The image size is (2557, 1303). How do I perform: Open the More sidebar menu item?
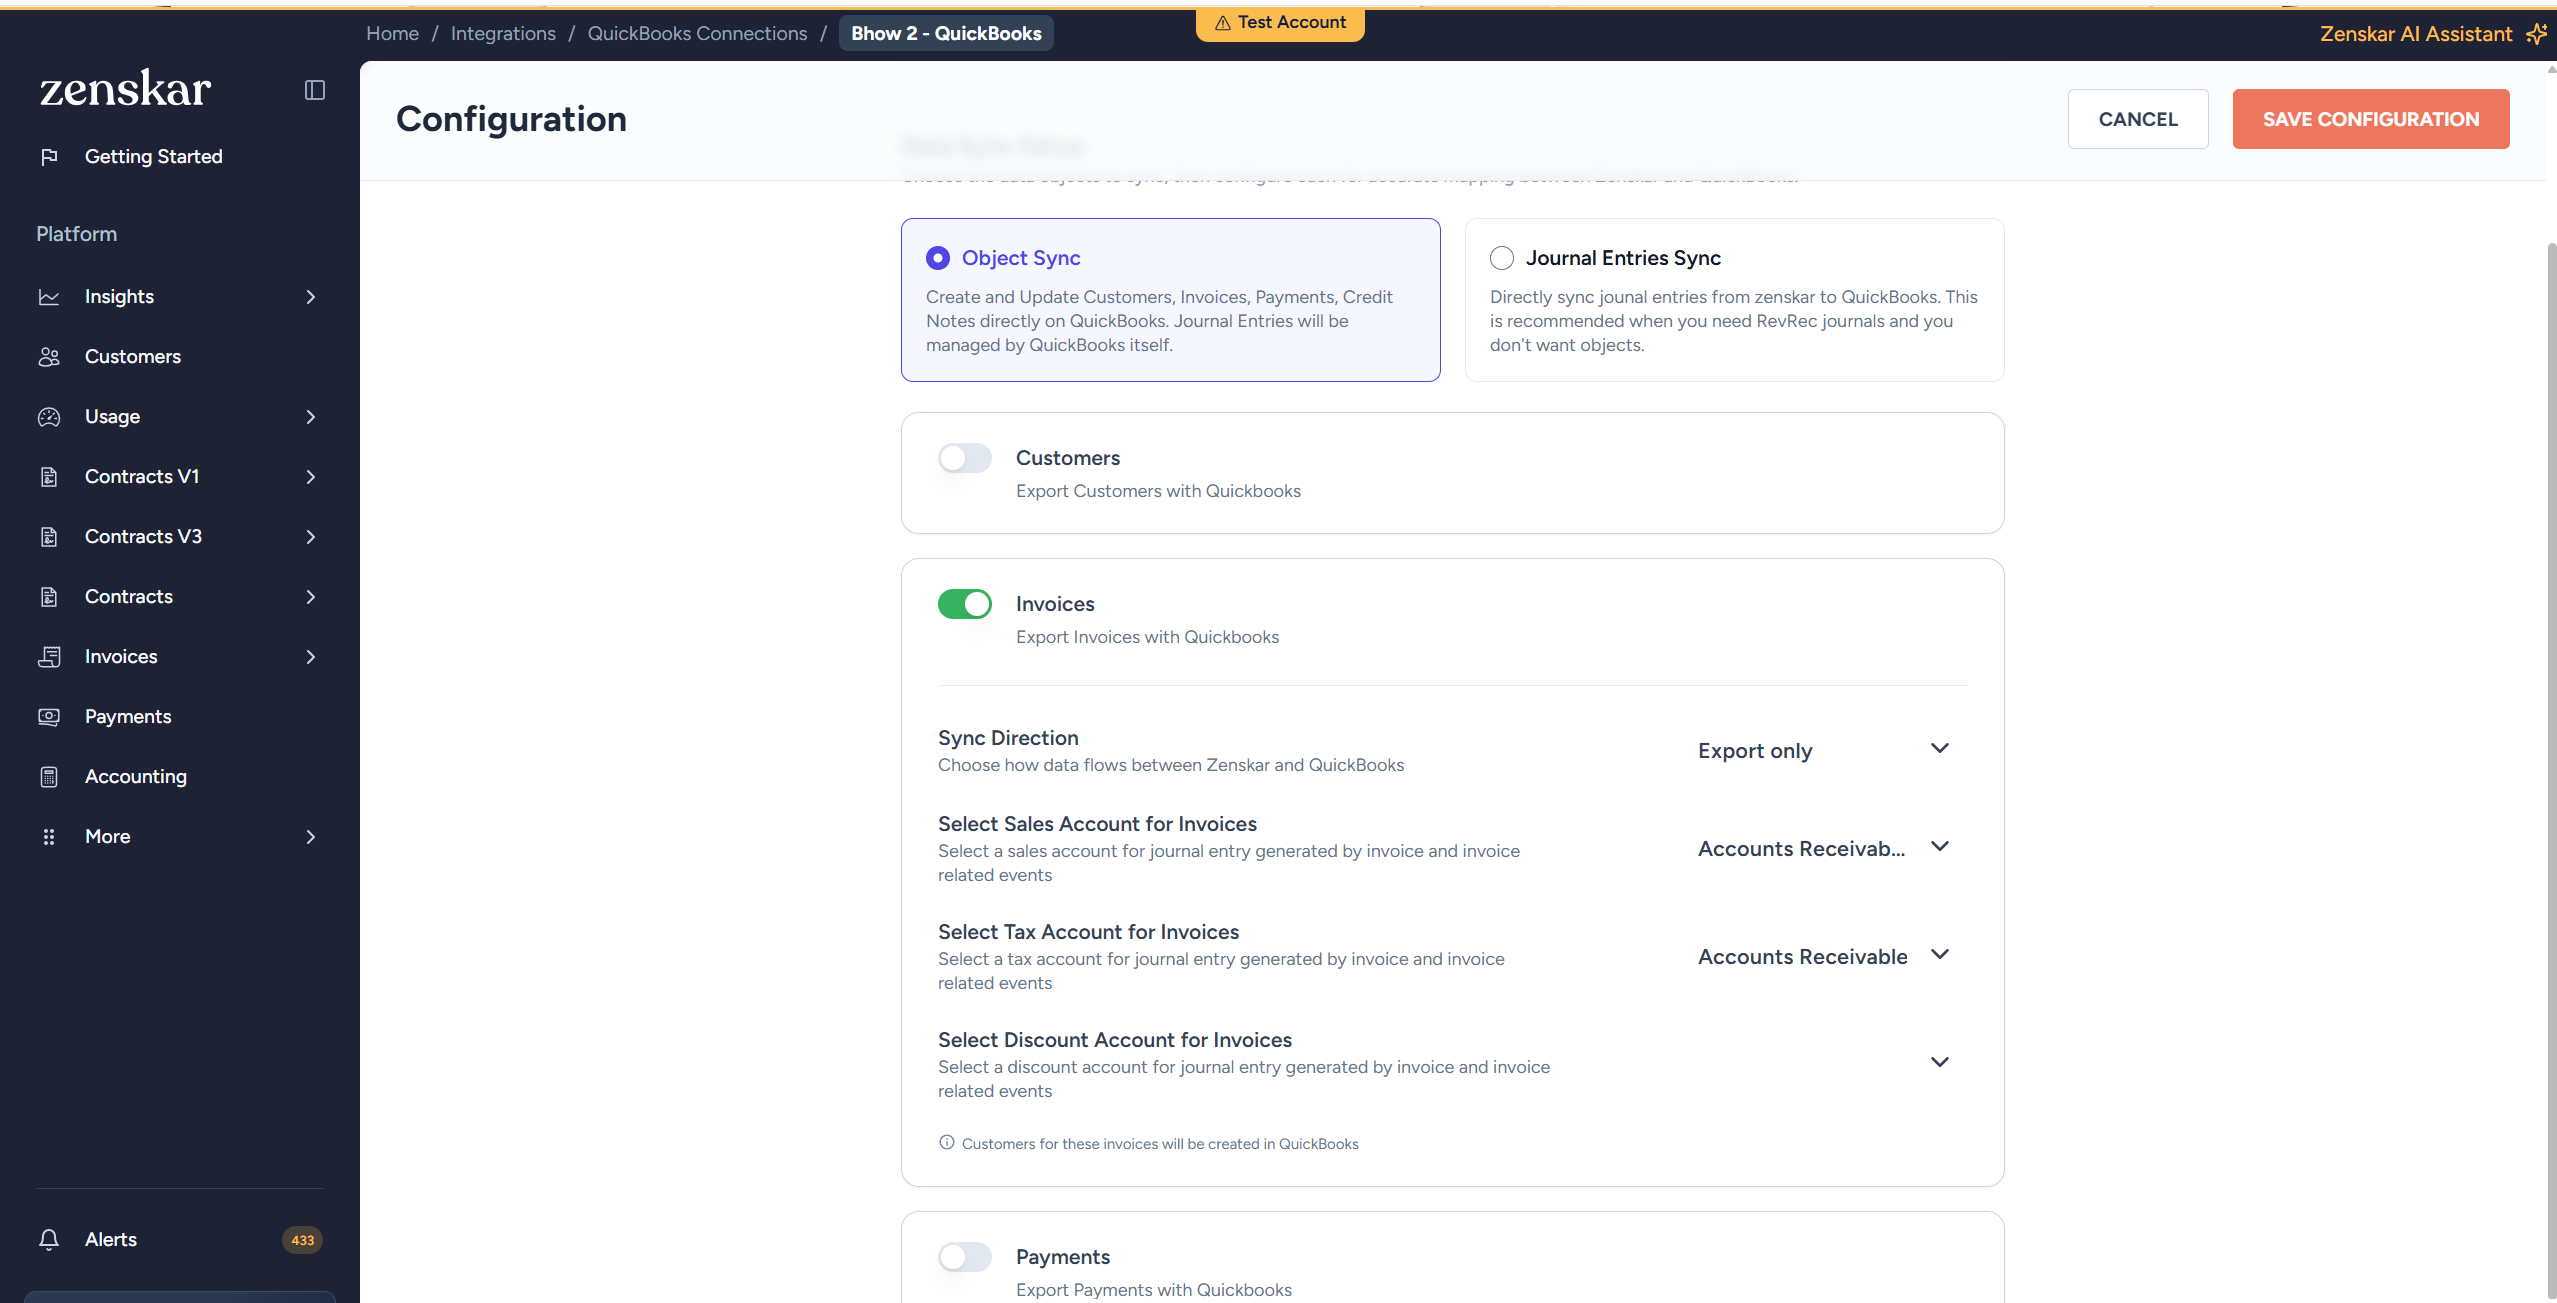pyautogui.click(x=108, y=837)
